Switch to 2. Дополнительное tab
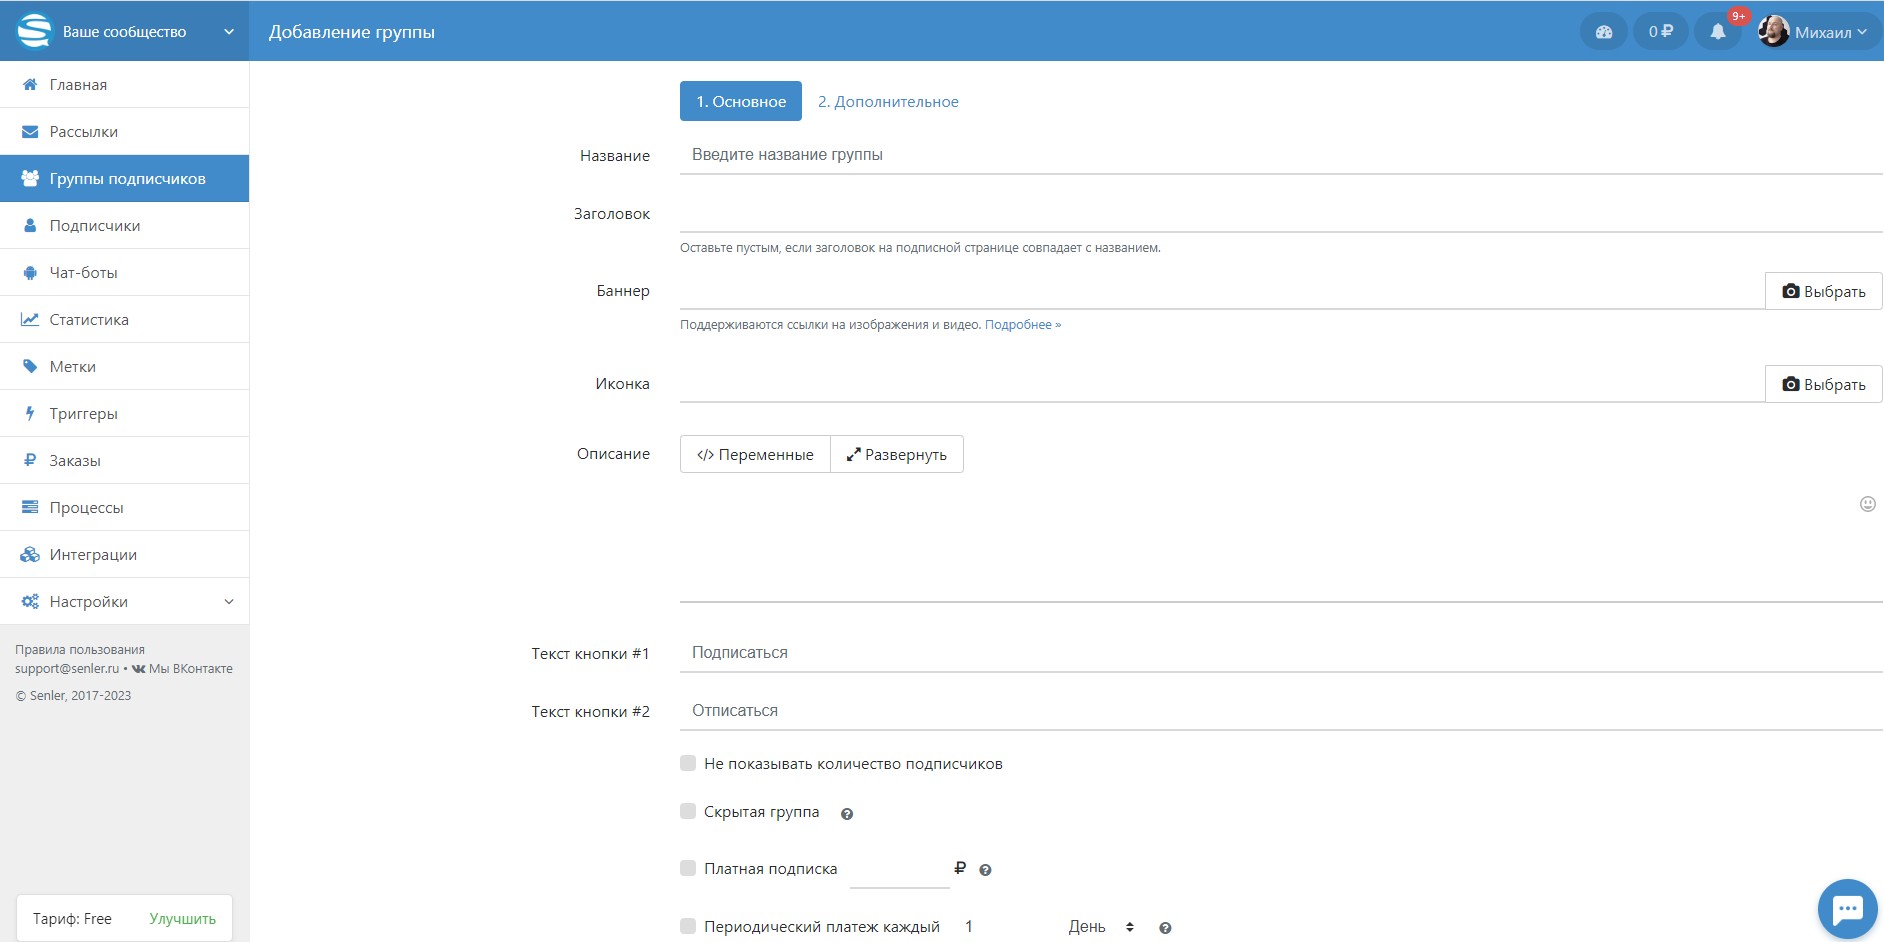Viewport: 1884px width, 942px height. tap(888, 102)
